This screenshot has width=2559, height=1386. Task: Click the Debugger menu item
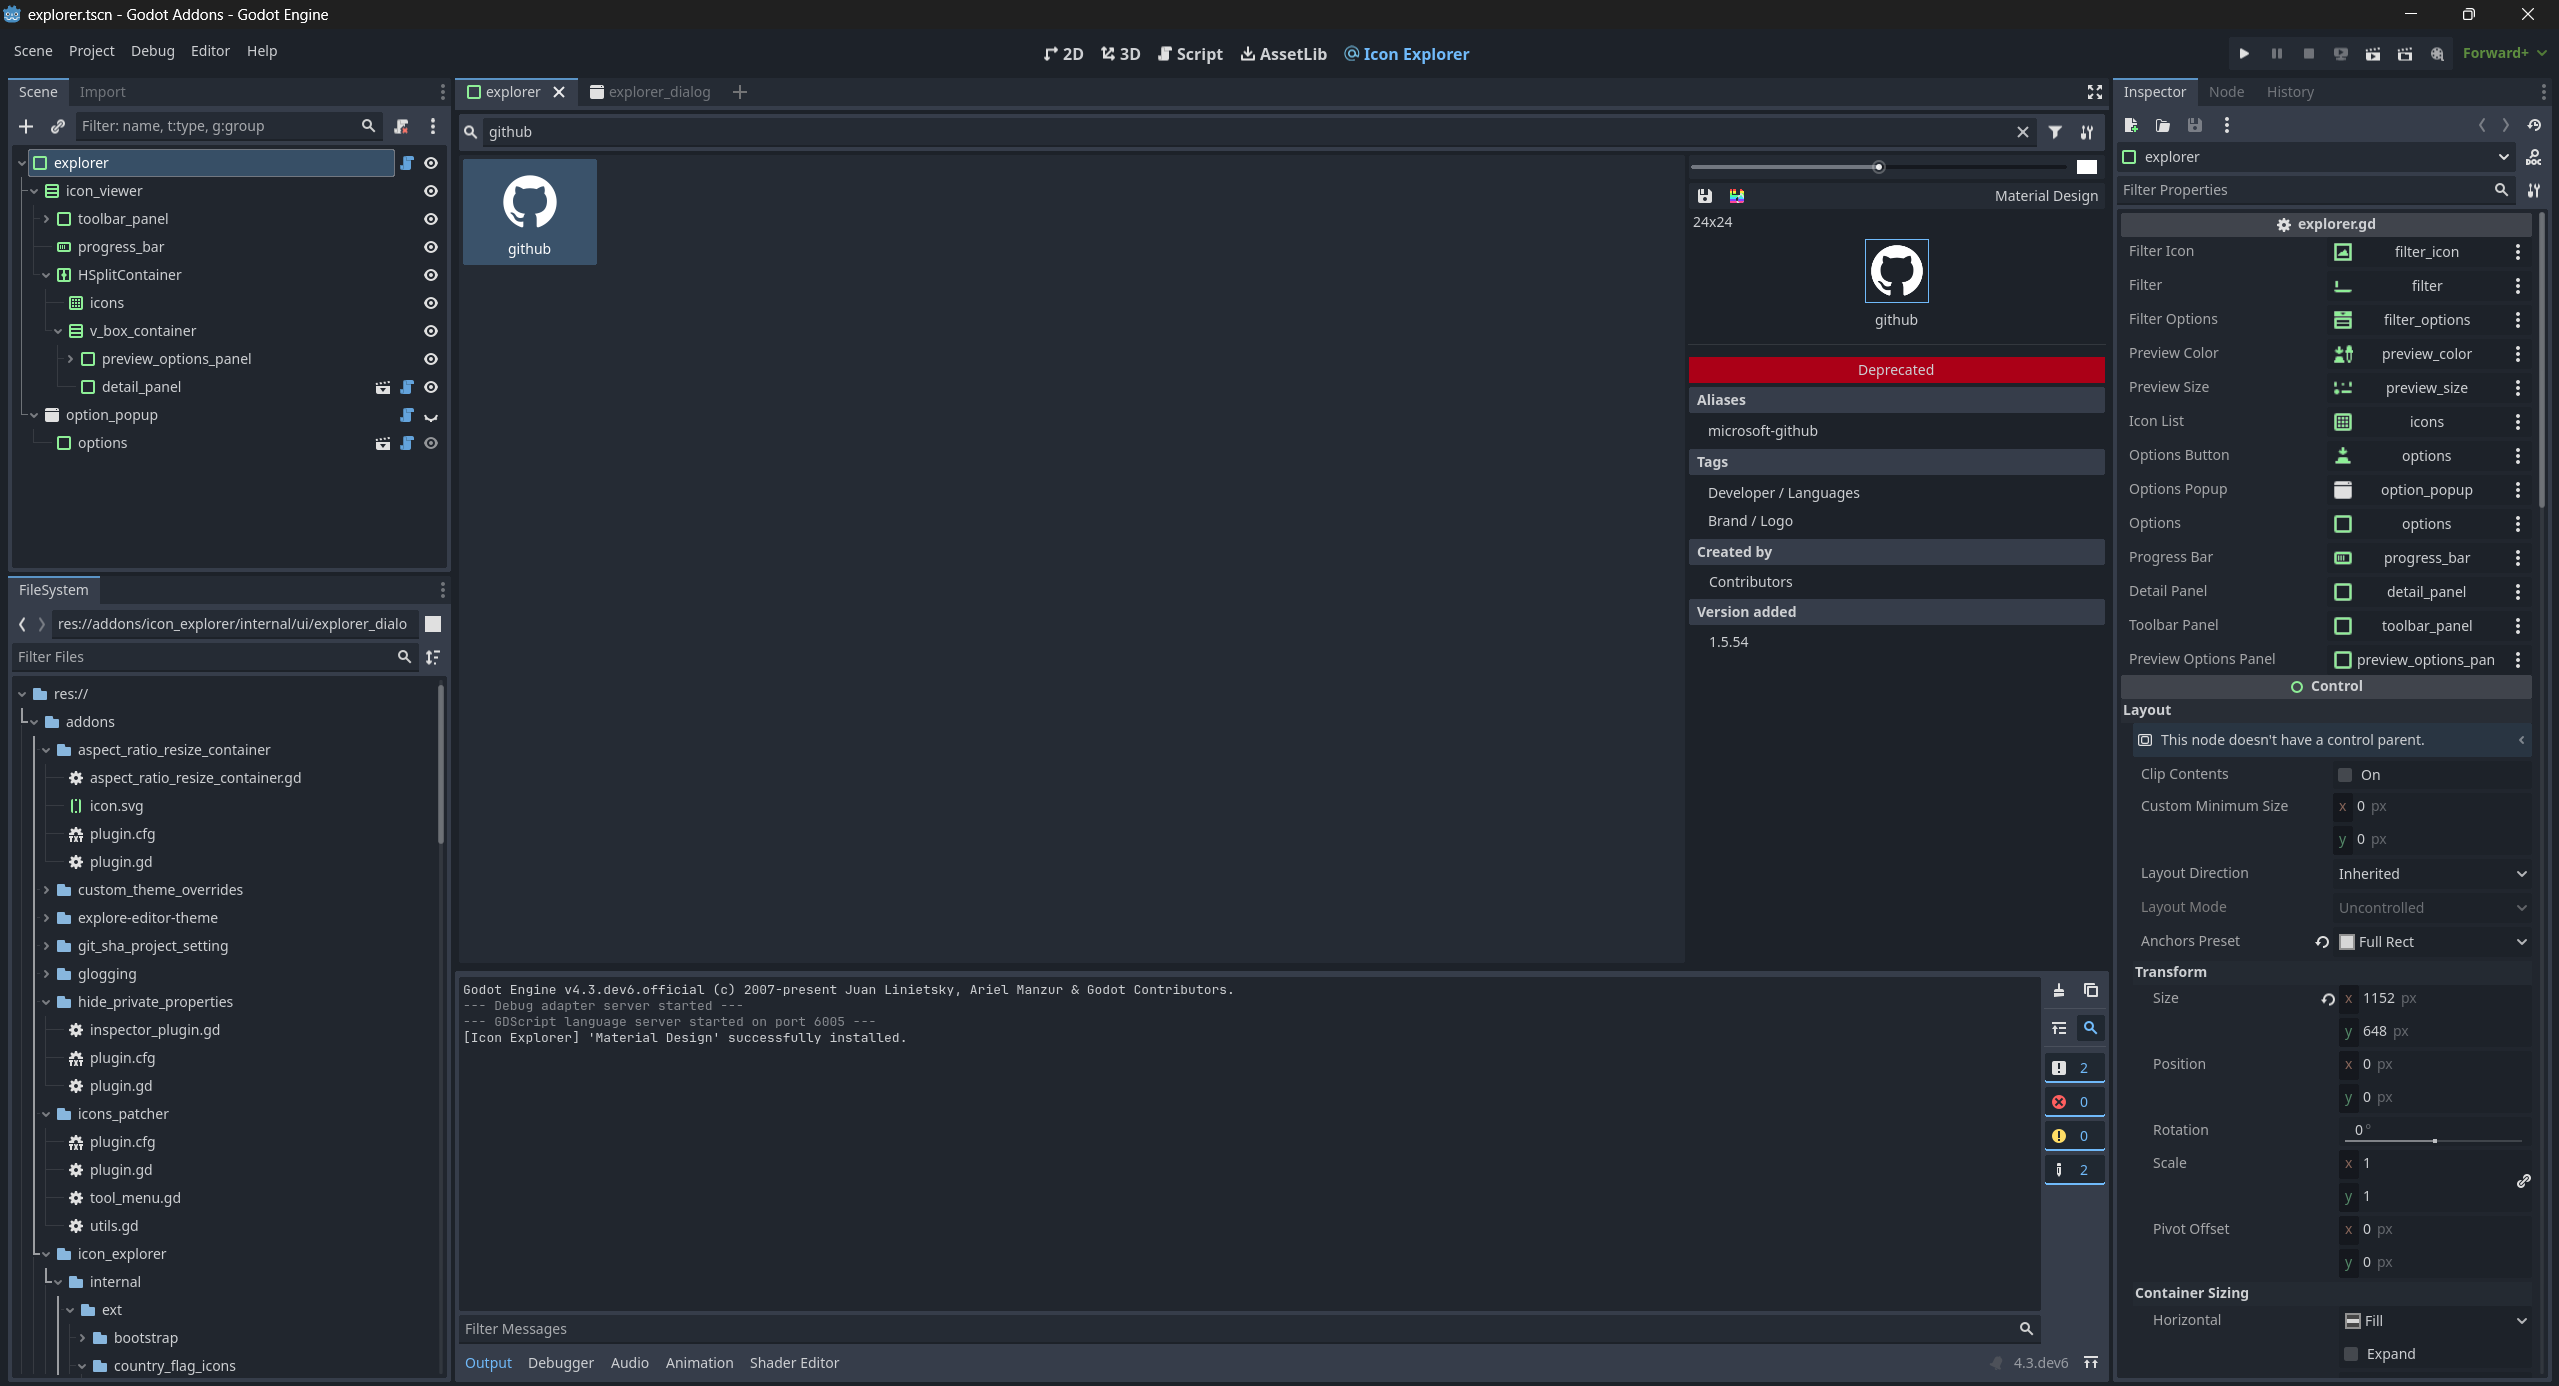pyautogui.click(x=560, y=1362)
